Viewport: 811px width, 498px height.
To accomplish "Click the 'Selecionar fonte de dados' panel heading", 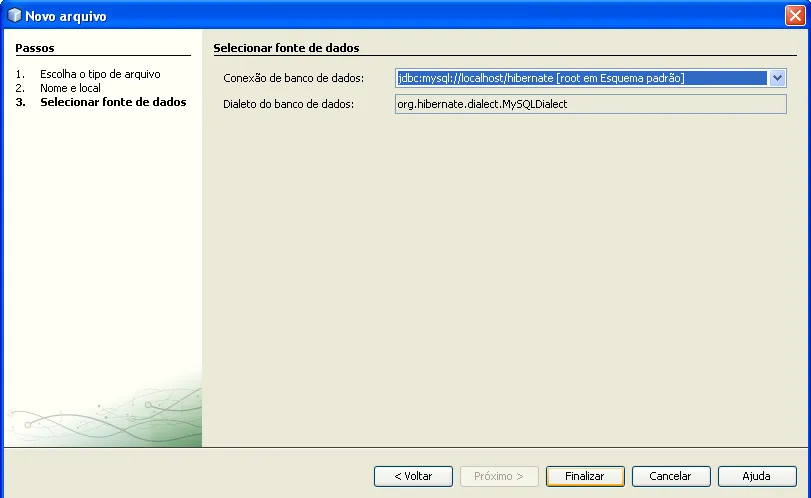I will 286,48.
